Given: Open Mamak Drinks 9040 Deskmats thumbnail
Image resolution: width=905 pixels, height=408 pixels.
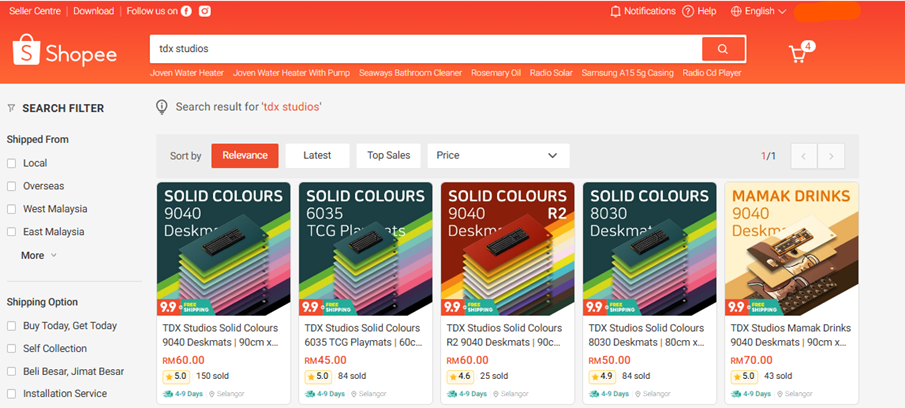Looking at the screenshot, I should point(791,249).
